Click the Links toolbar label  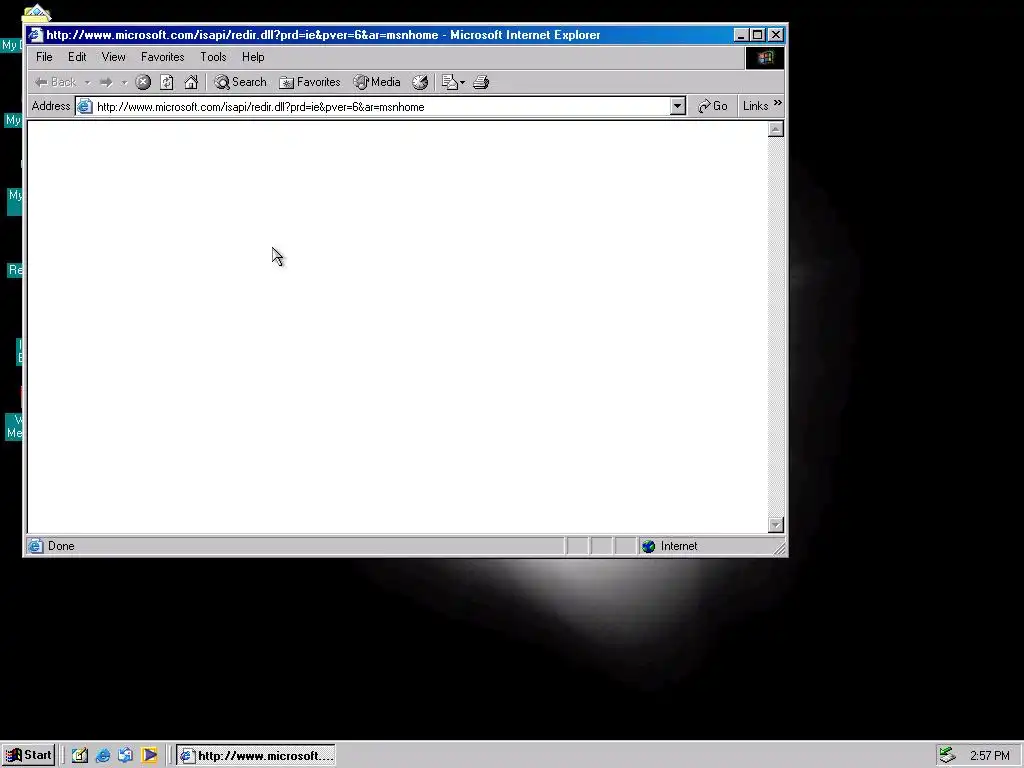pos(756,106)
